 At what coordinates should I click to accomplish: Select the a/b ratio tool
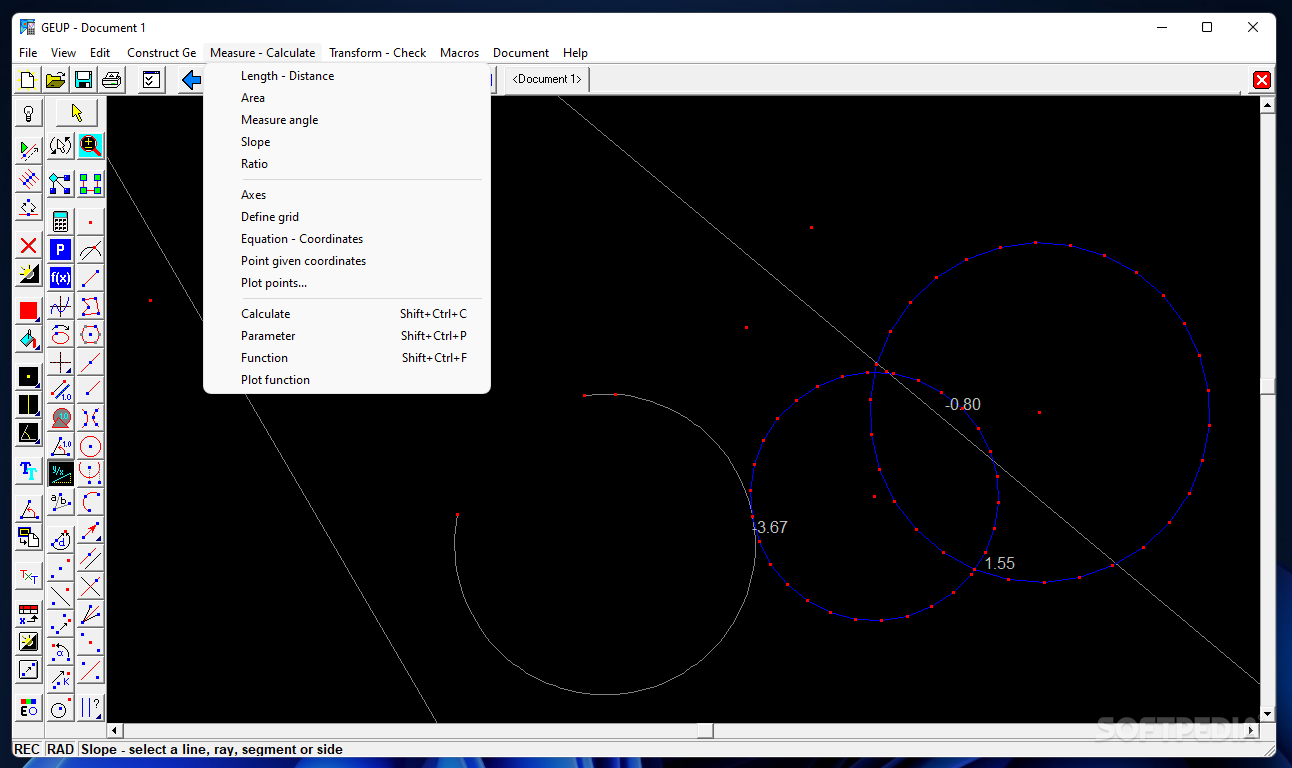pos(61,501)
